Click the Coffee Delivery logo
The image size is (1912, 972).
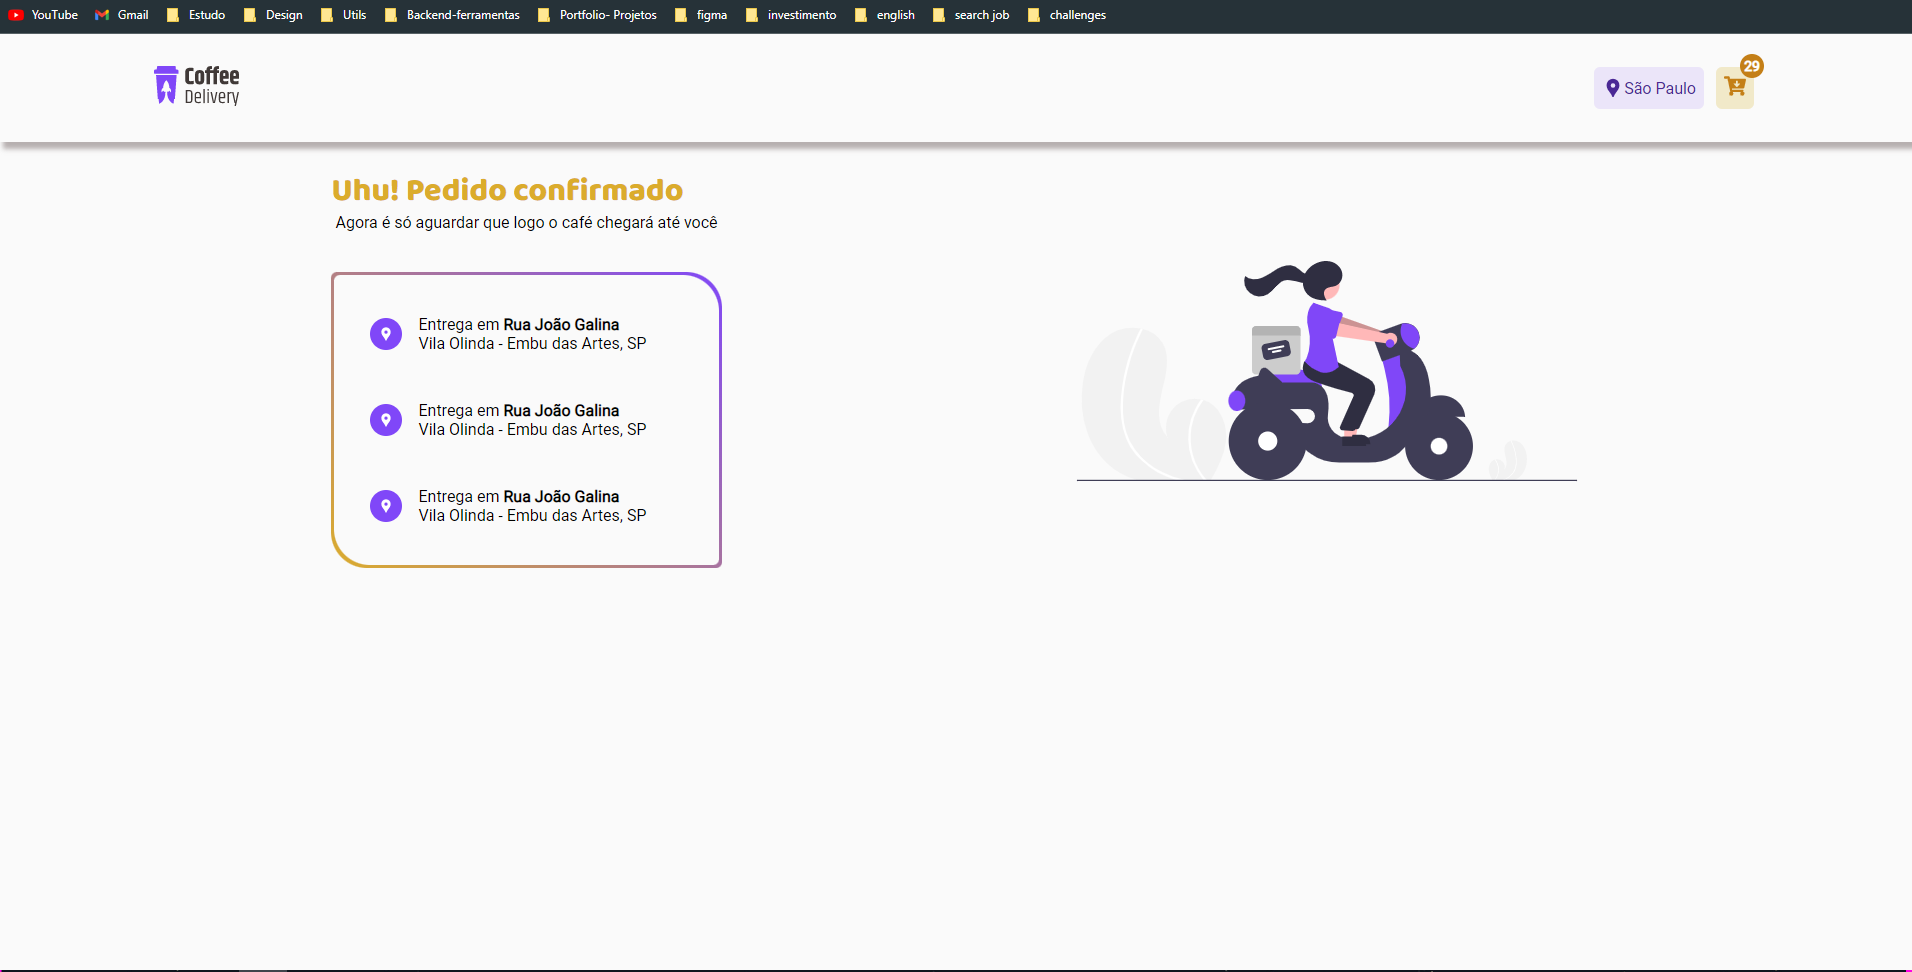coord(197,86)
